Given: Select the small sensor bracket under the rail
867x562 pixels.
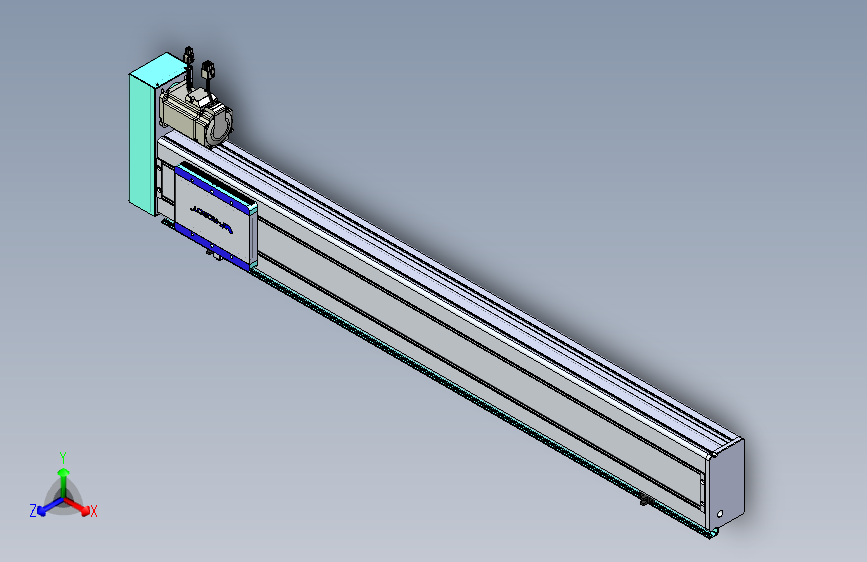Looking at the screenshot, I should [644, 501].
